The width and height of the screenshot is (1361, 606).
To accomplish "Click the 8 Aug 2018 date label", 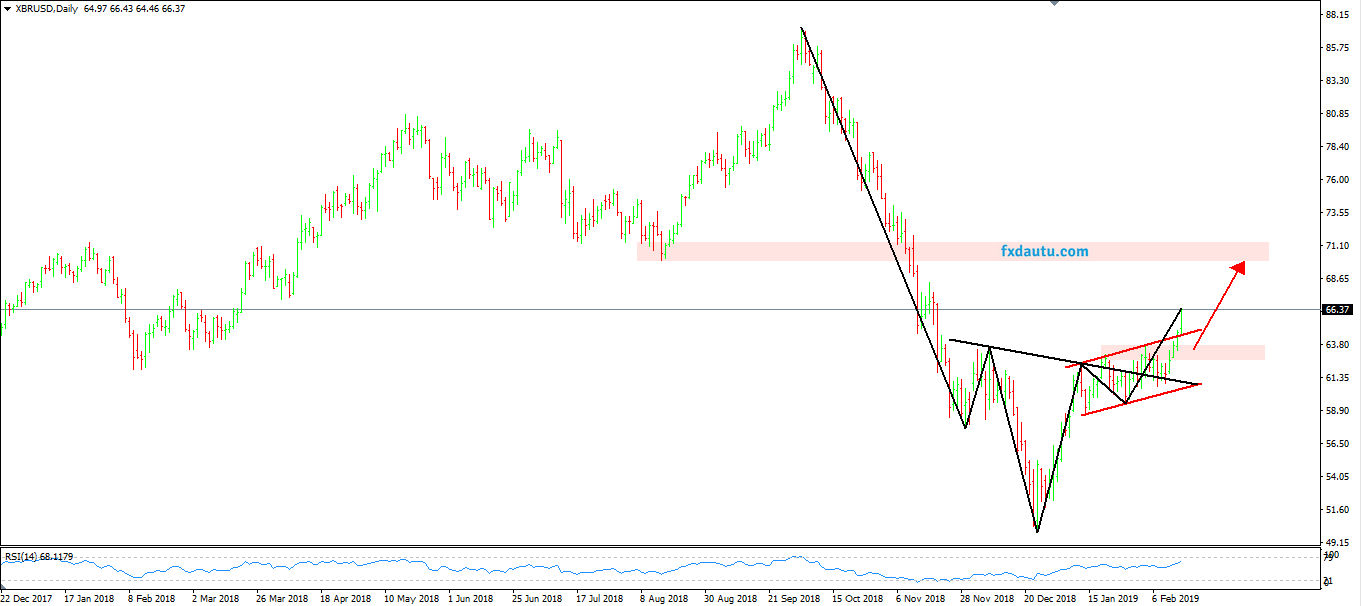I will tap(665, 598).
